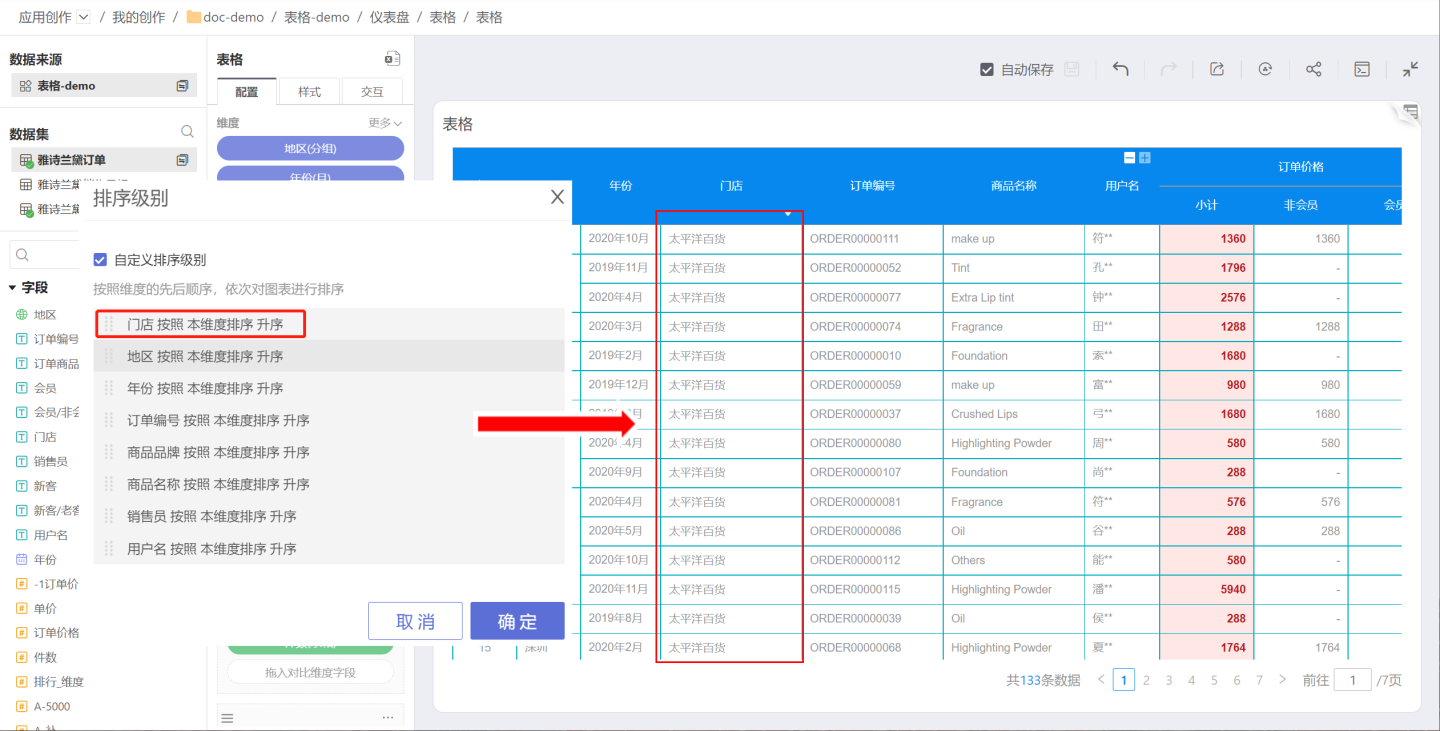Click the copy icon next to 表格-demo

coord(182,86)
